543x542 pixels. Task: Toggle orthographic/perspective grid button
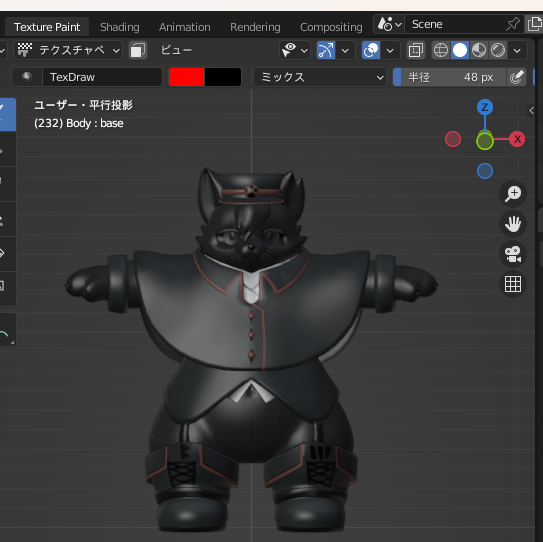pyautogui.click(x=513, y=284)
